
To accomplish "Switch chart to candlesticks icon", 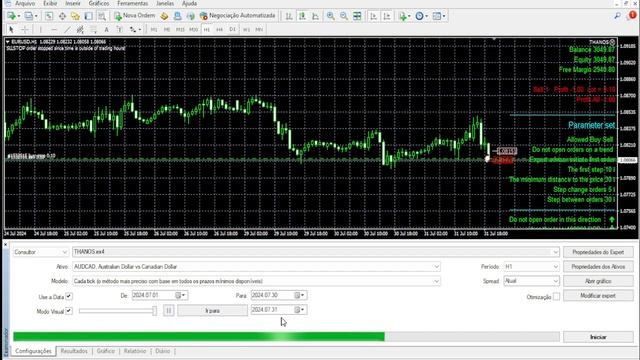I will click(x=302, y=16).
